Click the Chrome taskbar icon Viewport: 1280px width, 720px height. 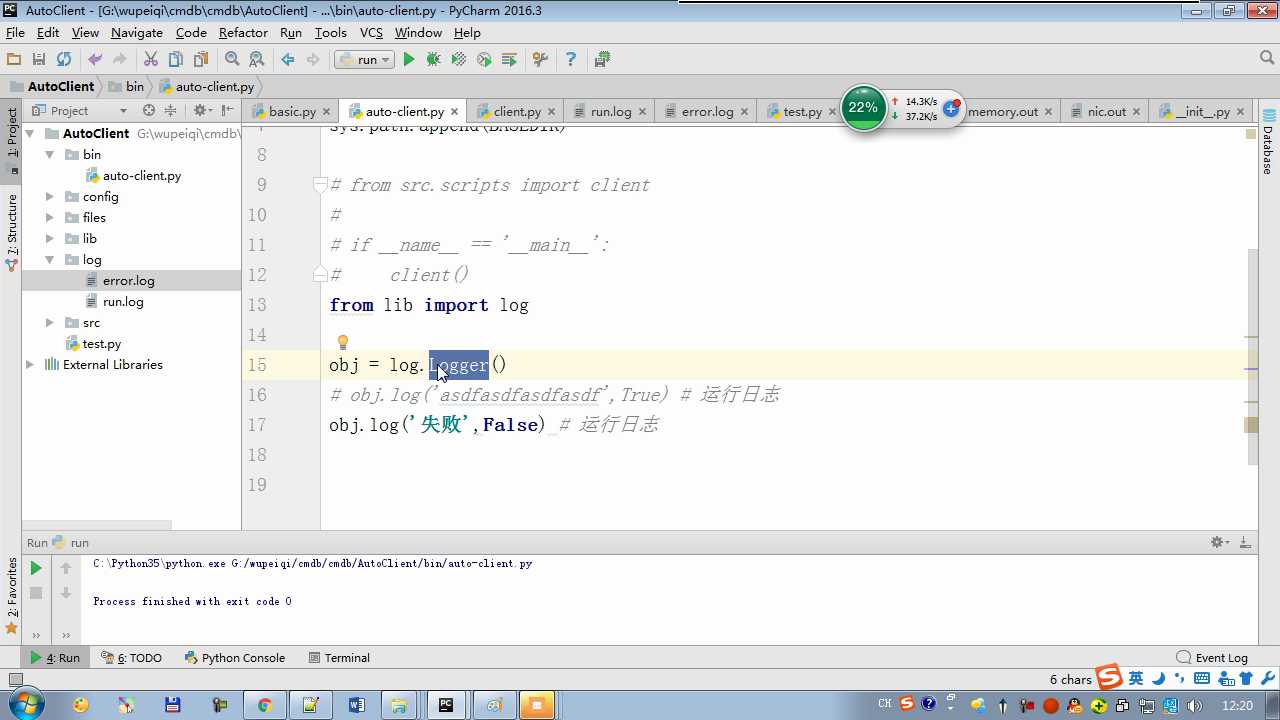[x=264, y=705]
